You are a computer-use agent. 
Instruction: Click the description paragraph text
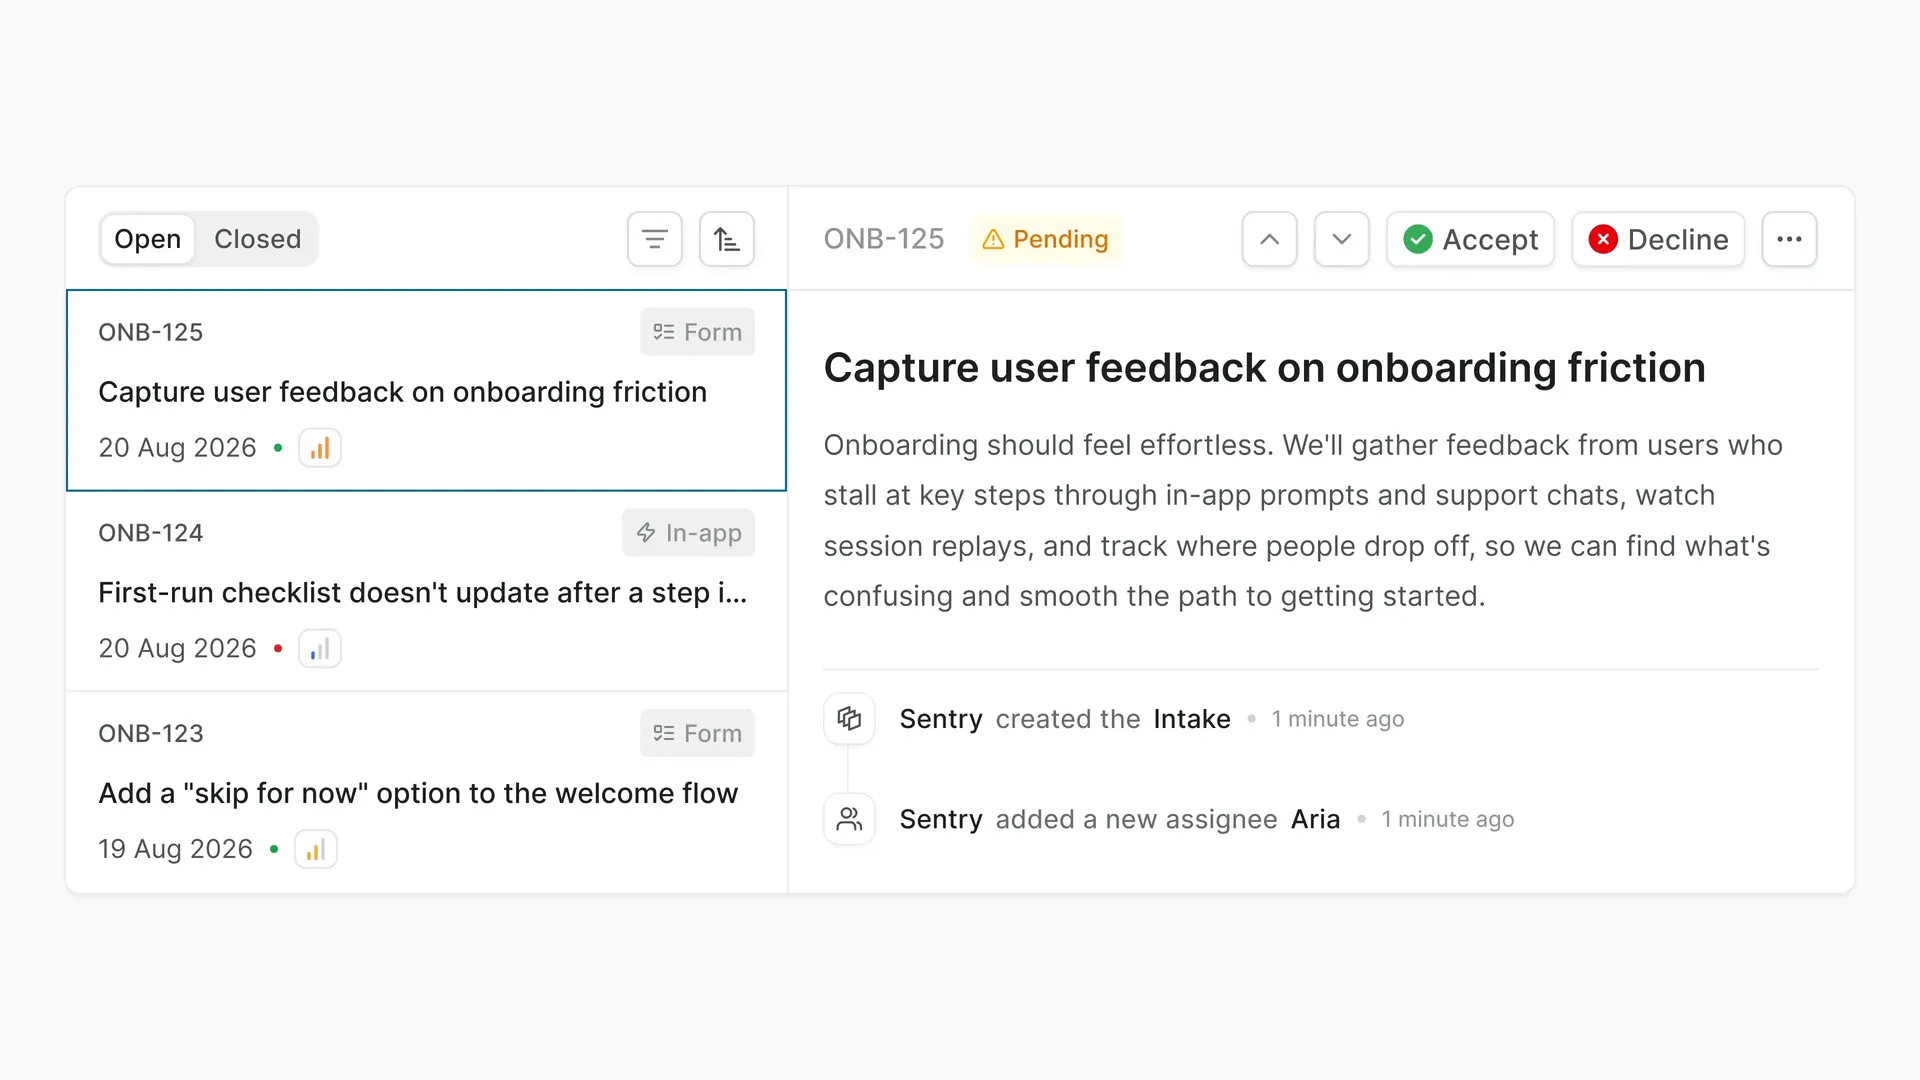tap(1303, 520)
